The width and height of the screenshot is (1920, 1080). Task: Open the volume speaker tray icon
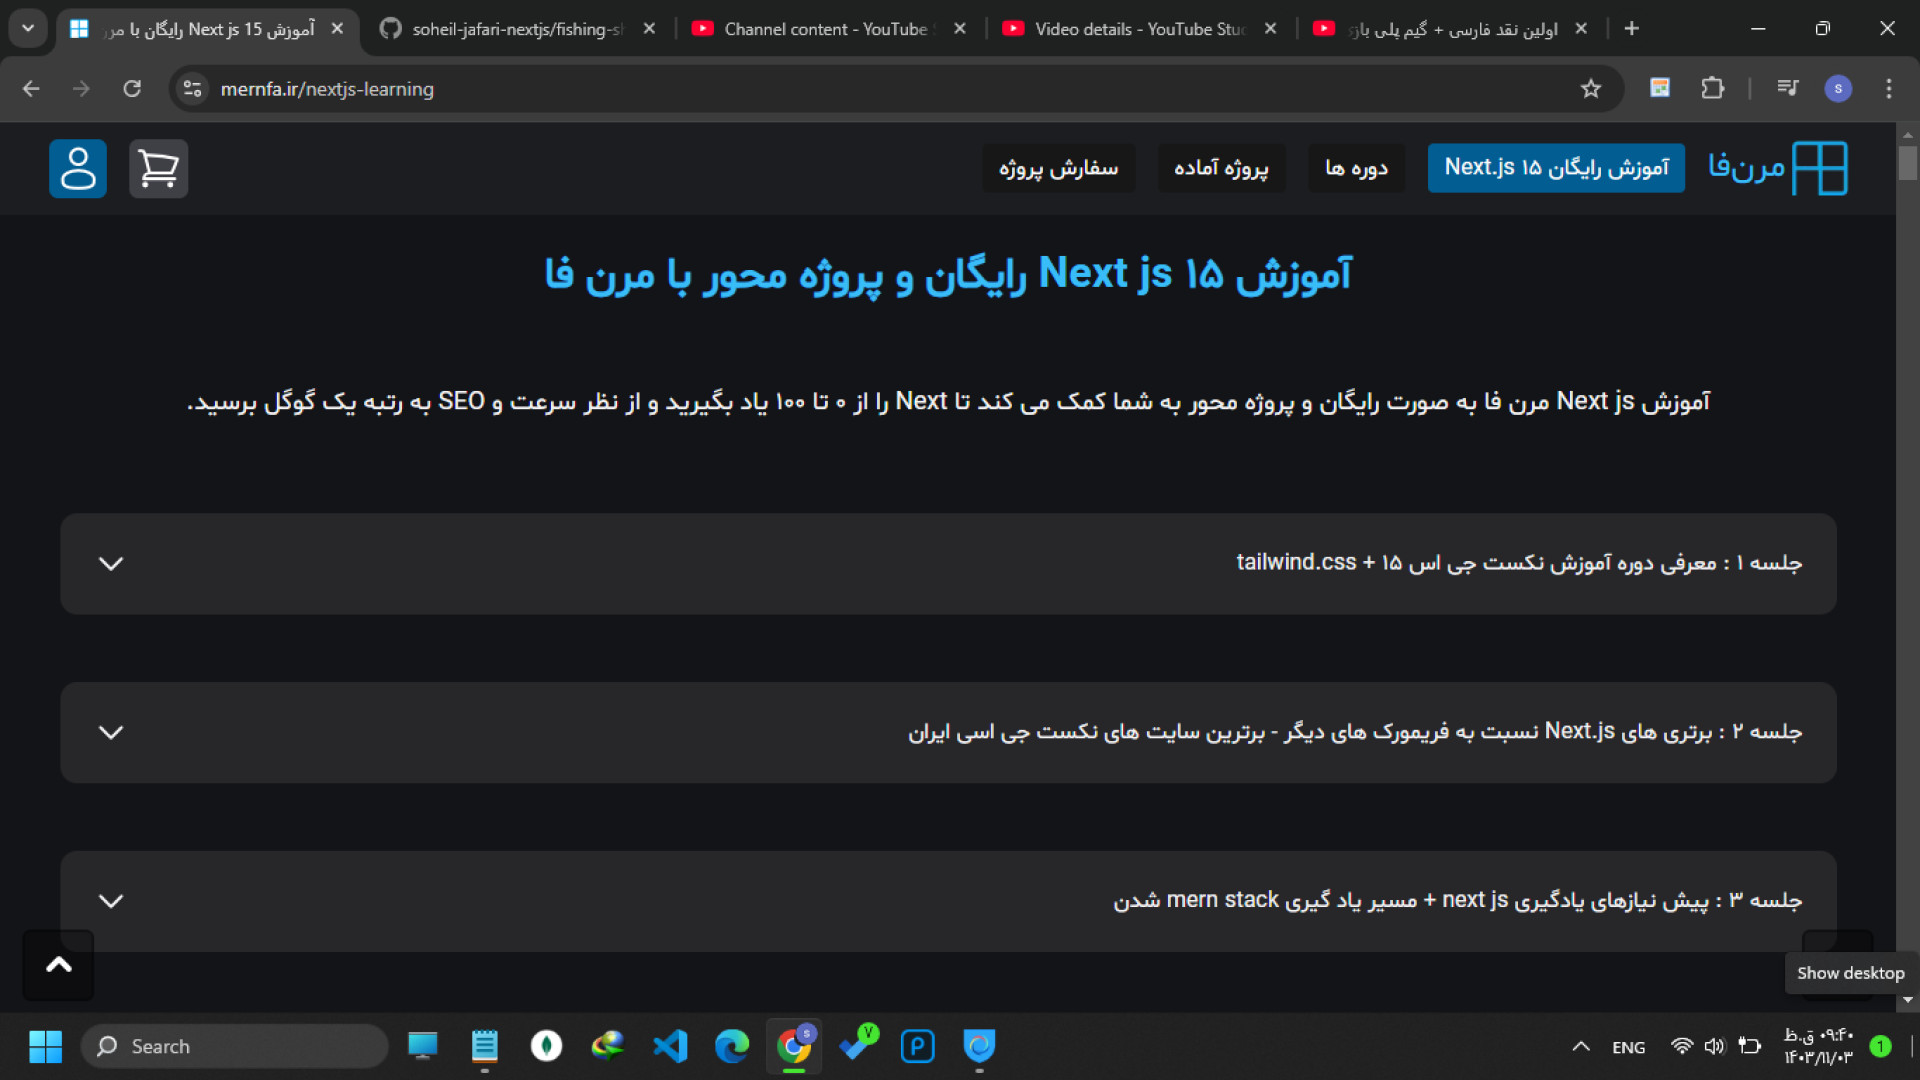(1715, 1046)
